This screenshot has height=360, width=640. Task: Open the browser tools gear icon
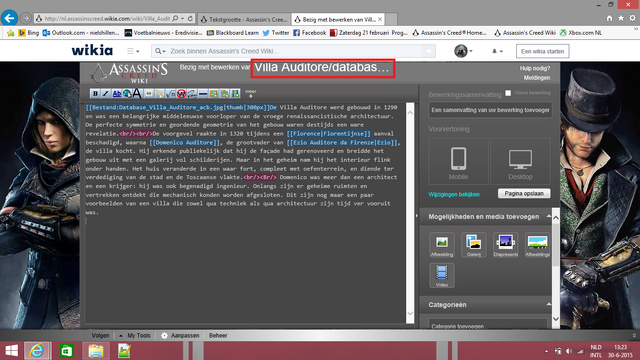click(632, 18)
